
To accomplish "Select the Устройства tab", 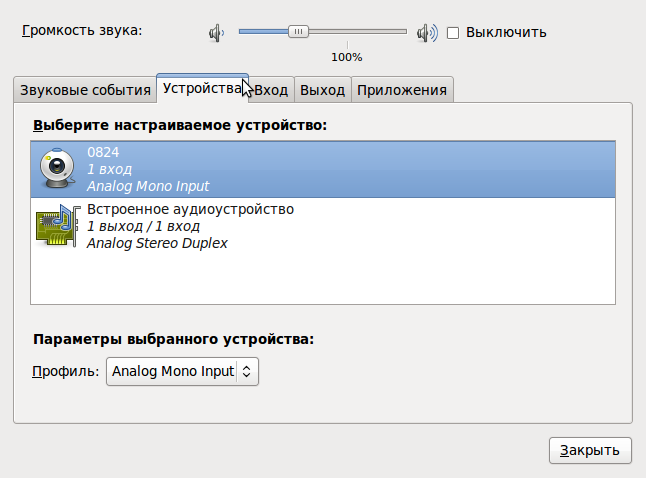I will tap(201, 88).
